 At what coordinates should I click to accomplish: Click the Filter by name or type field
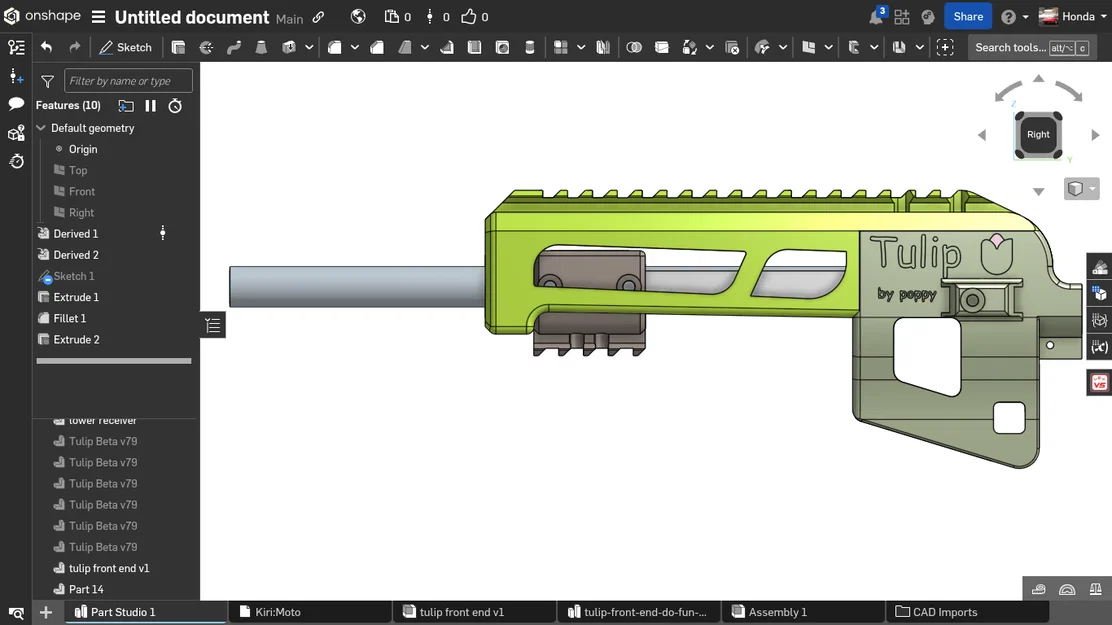(x=128, y=81)
